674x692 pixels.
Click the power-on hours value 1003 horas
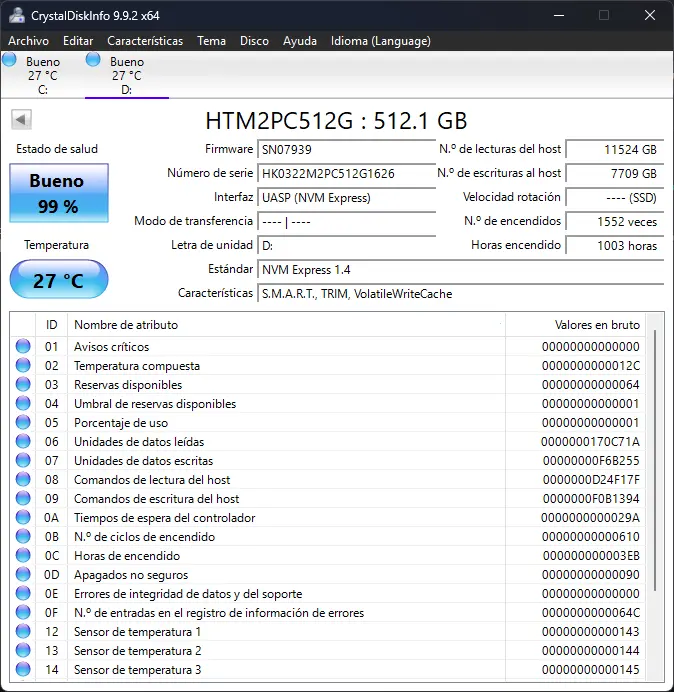click(x=614, y=245)
